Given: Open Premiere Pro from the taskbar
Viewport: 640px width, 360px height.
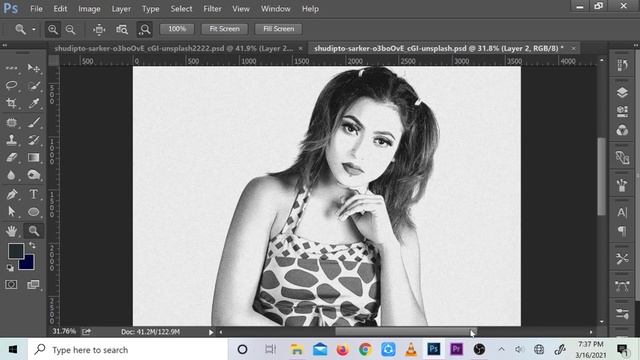Looking at the screenshot, I should pyautogui.click(x=456, y=349).
